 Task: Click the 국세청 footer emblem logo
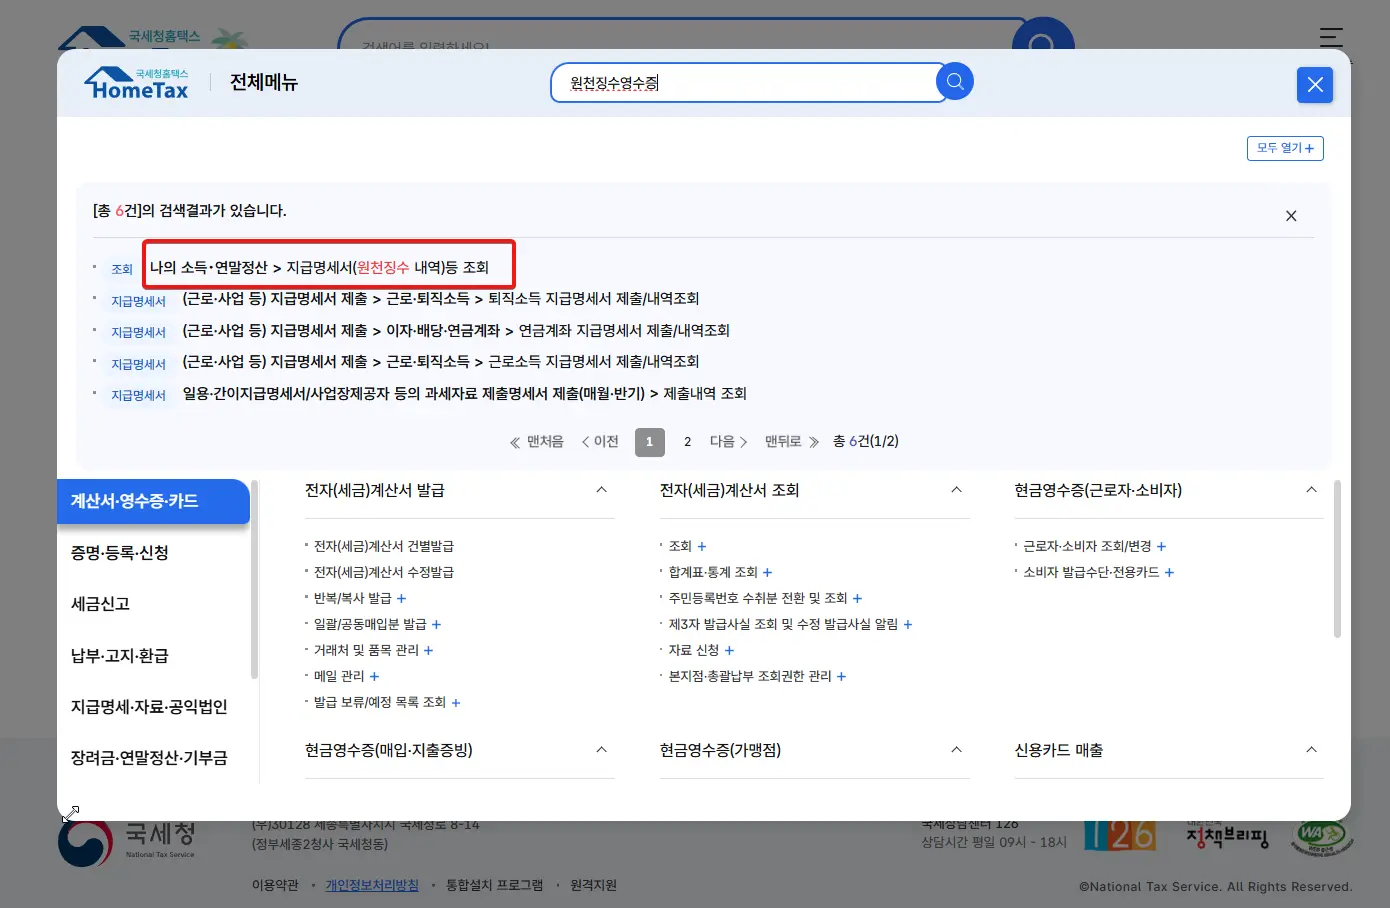point(127,842)
